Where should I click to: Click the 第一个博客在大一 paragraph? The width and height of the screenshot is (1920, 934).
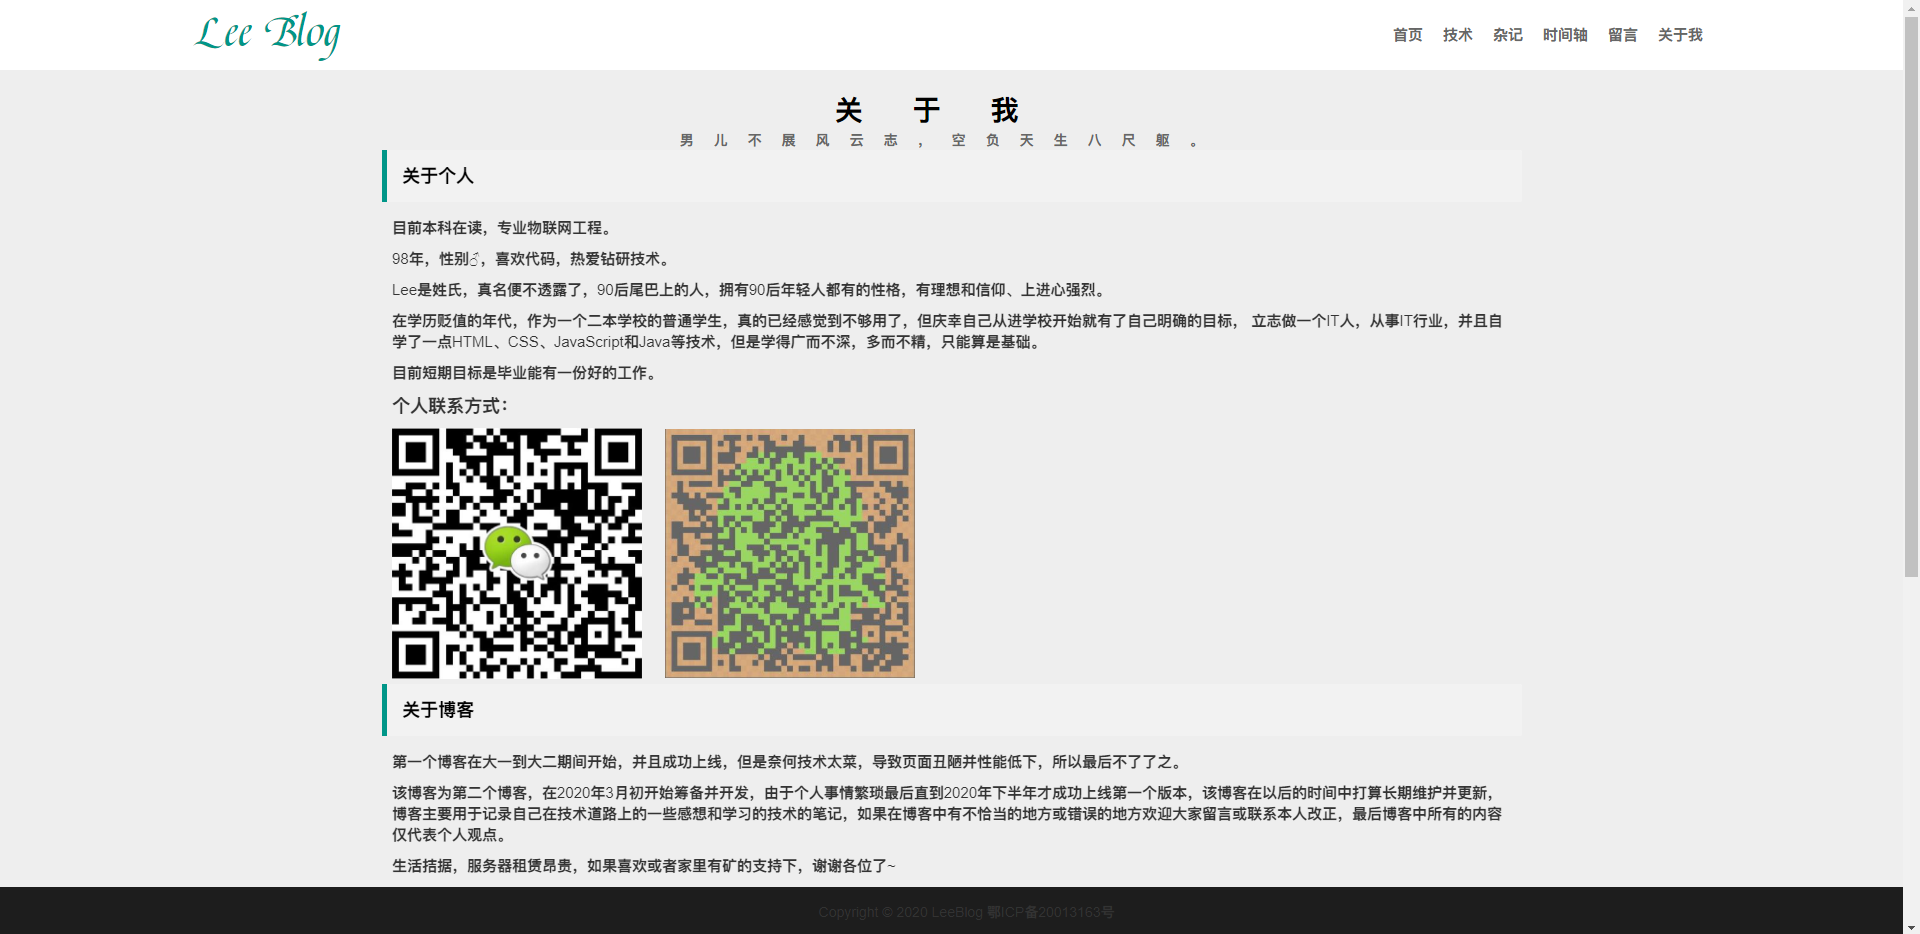click(x=788, y=762)
